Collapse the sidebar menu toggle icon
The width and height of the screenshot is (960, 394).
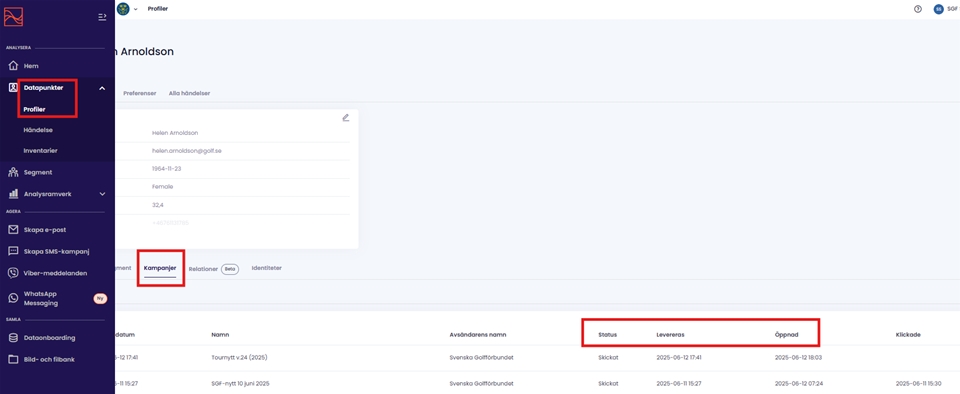pyautogui.click(x=102, y=17)
